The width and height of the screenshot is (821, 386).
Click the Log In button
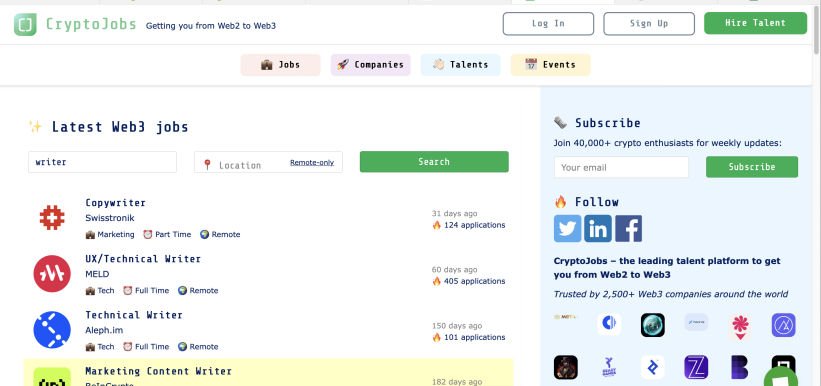tap(548, 24)
